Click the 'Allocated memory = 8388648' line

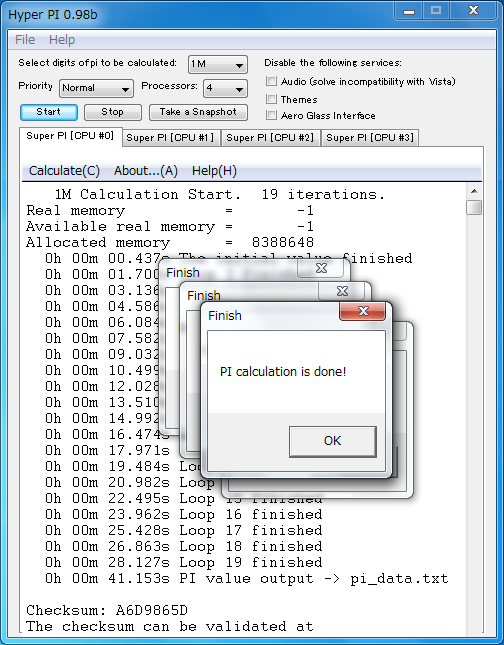pyautogui.click(x=170, y=243)
